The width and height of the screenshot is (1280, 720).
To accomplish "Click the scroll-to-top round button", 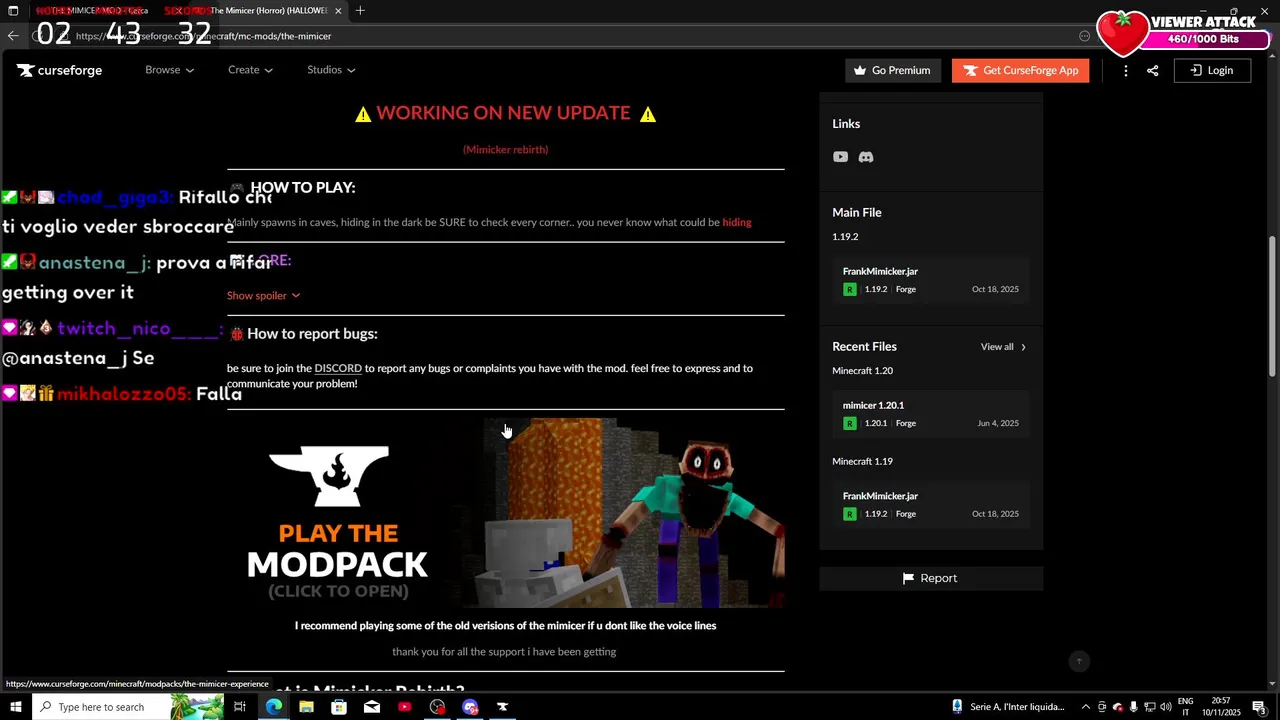I will [x=1078, y=661].
